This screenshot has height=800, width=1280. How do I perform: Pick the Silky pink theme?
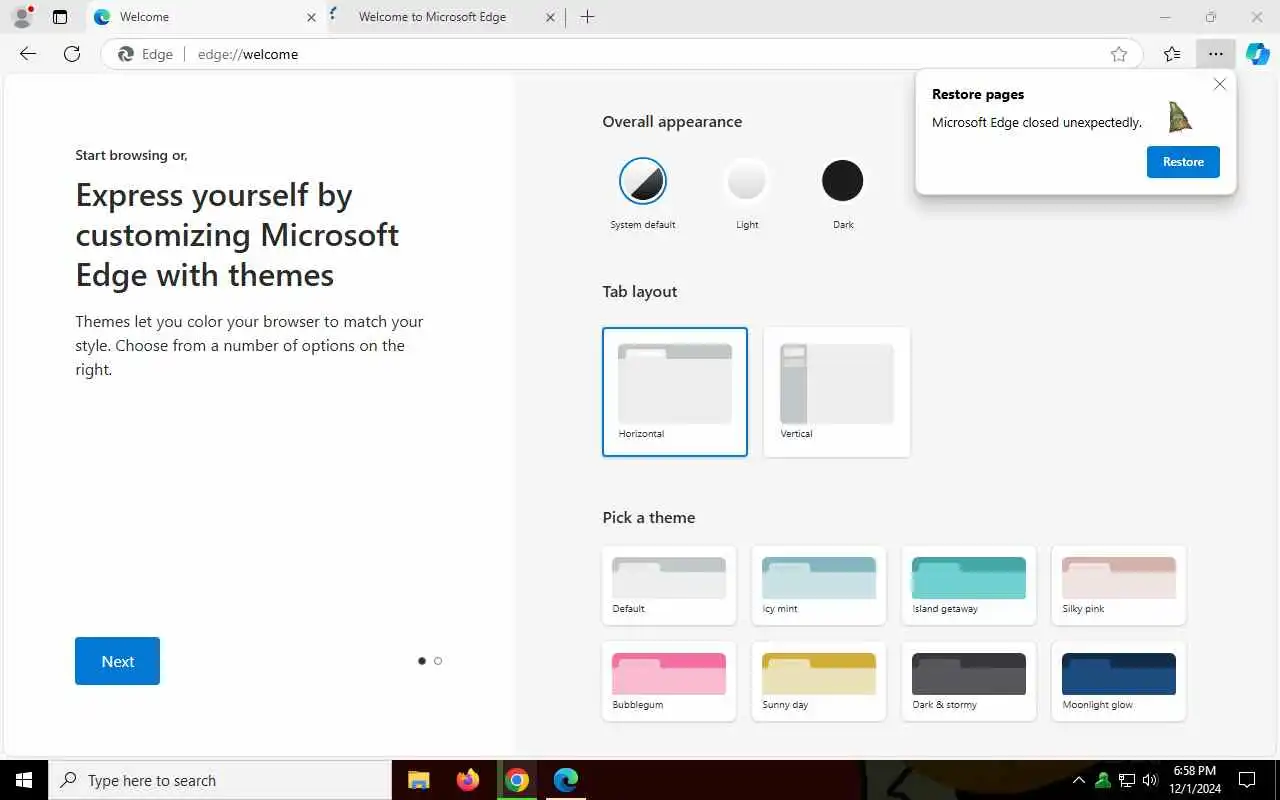pyautogui.click(x=1119, y=585)
